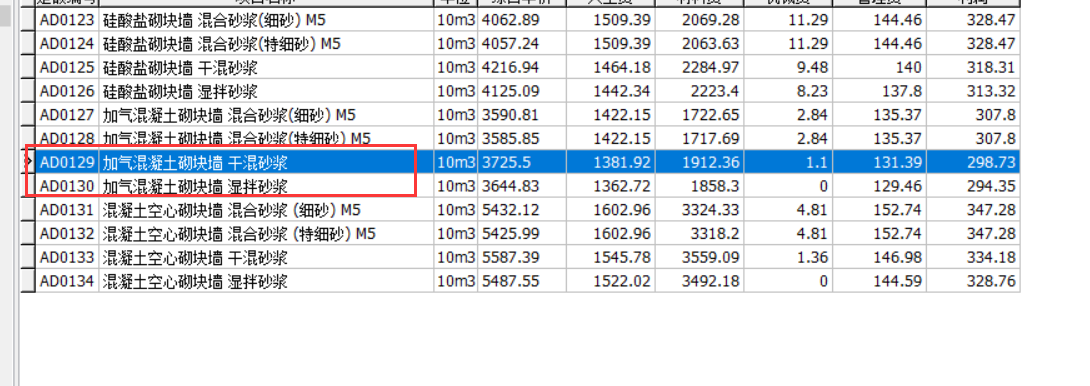The height and width of the screenshot is (386, 1090).
Task: Click the unit price value 3644.83
Action: pos(510,186)
